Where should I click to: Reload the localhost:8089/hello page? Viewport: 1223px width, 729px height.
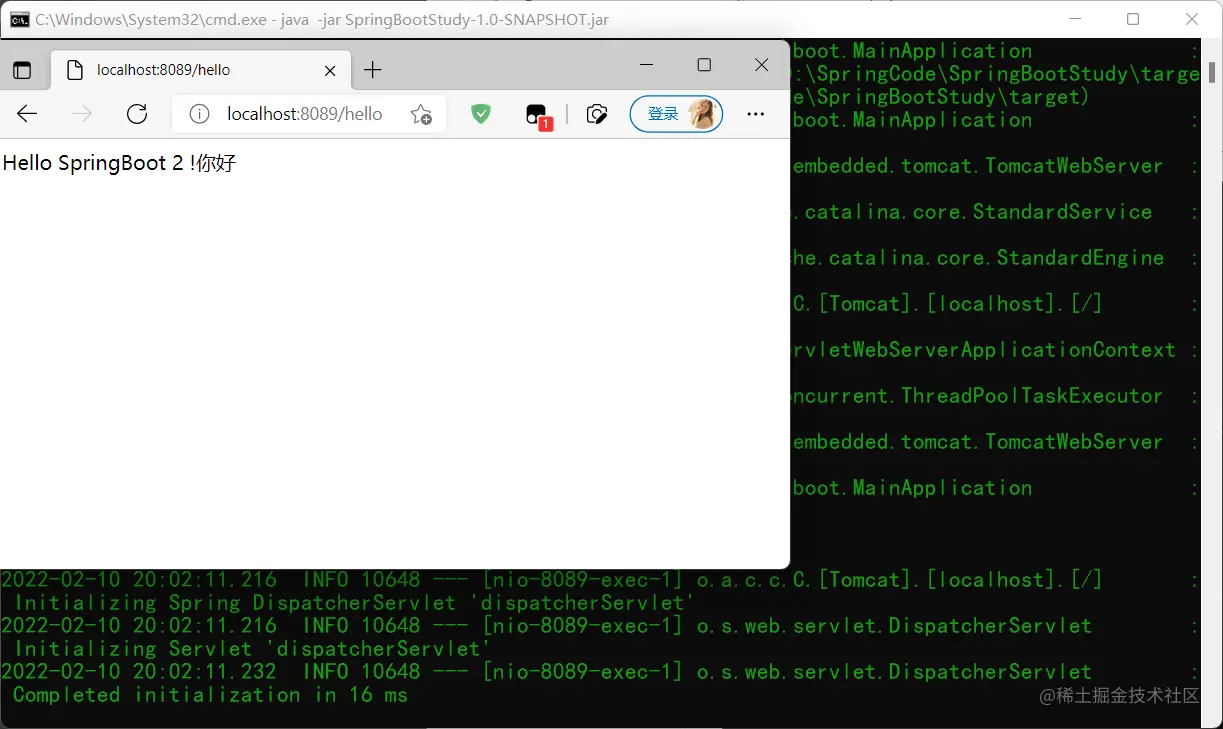137,114
